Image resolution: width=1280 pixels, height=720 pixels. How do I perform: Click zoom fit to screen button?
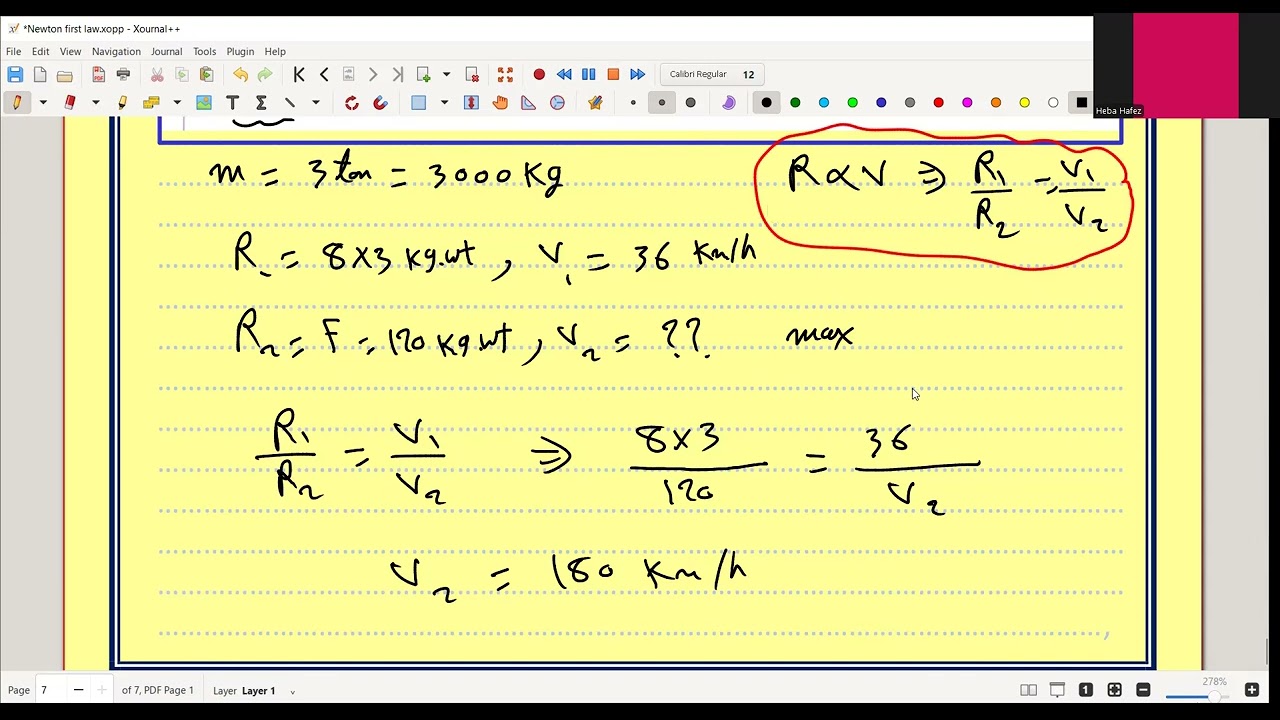tap(1114, 690)
